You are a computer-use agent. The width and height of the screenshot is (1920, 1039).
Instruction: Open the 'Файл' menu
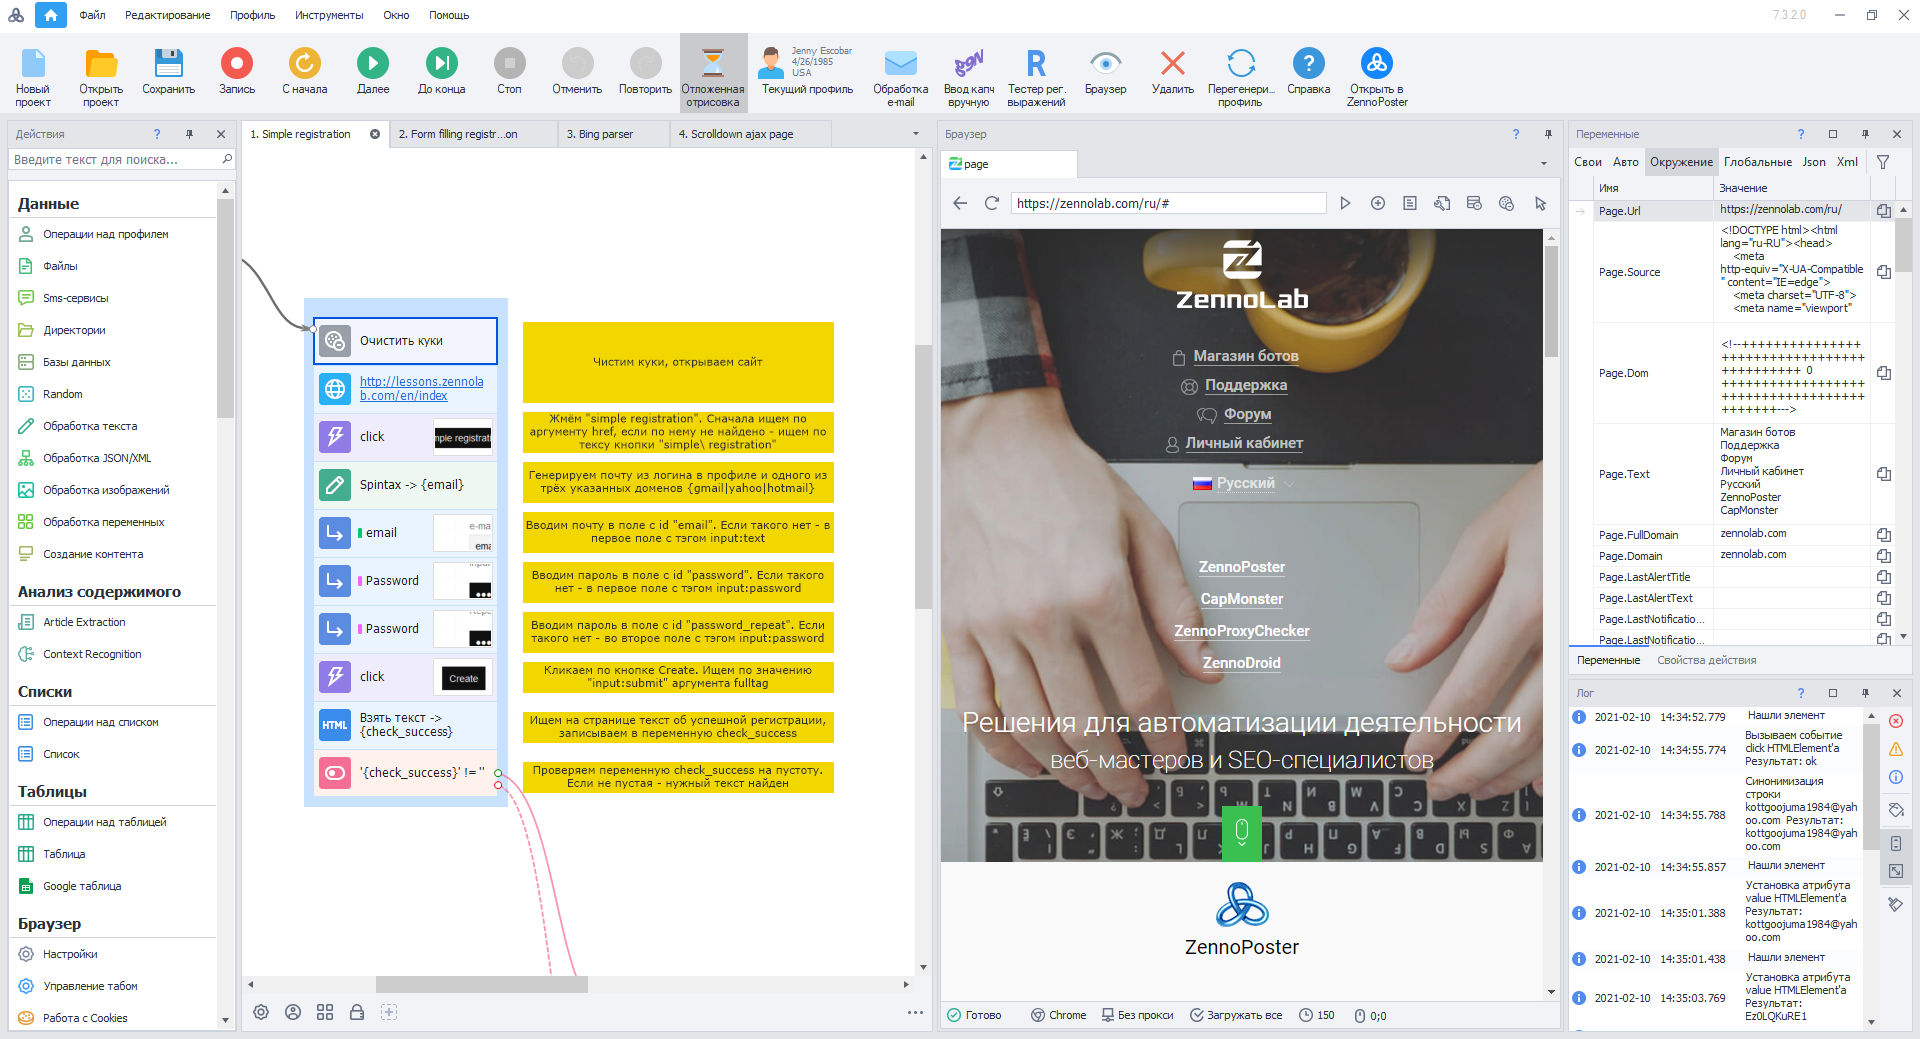(x=92, y=15)
